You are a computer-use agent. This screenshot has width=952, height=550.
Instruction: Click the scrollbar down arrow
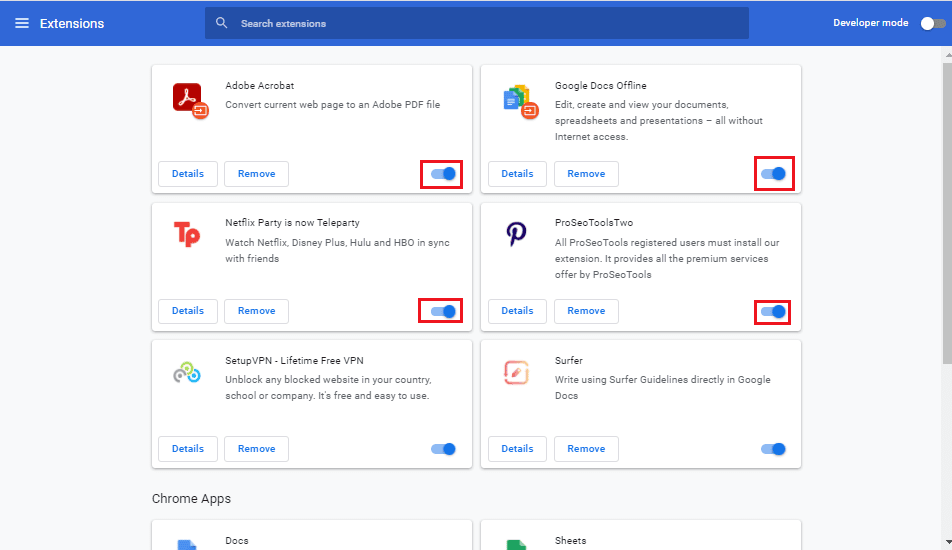click(x=948, y=542)
